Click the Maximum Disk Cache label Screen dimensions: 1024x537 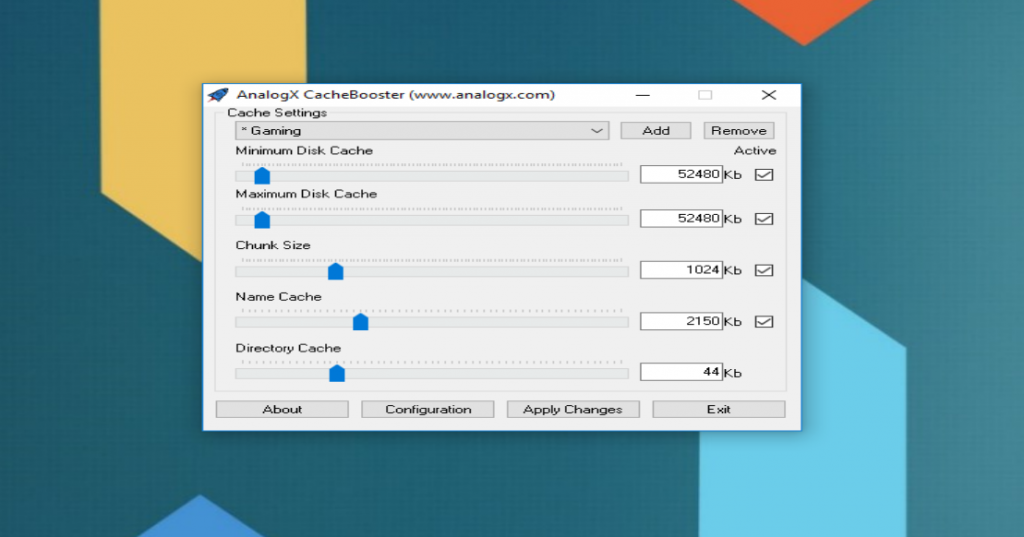306,194
